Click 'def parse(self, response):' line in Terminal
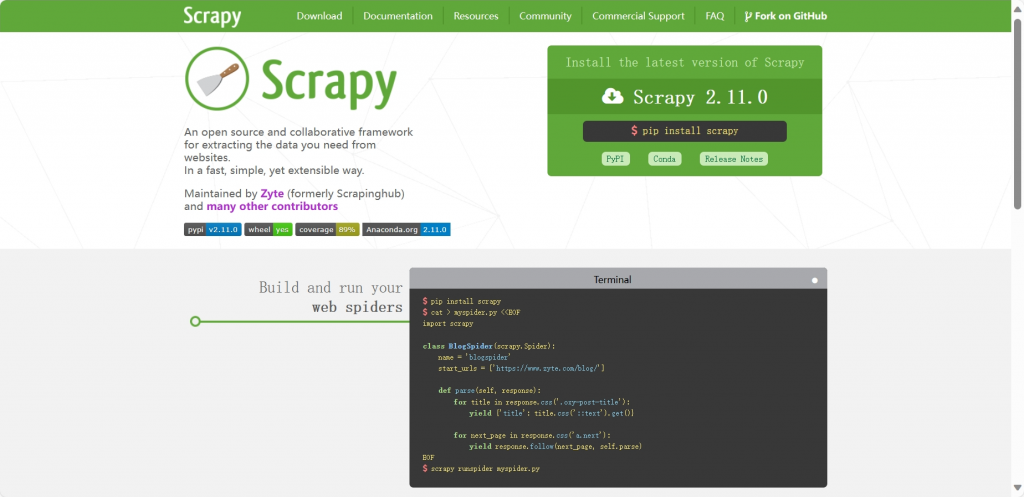This screenshot has width=1024, height=497. coord(490,391)
